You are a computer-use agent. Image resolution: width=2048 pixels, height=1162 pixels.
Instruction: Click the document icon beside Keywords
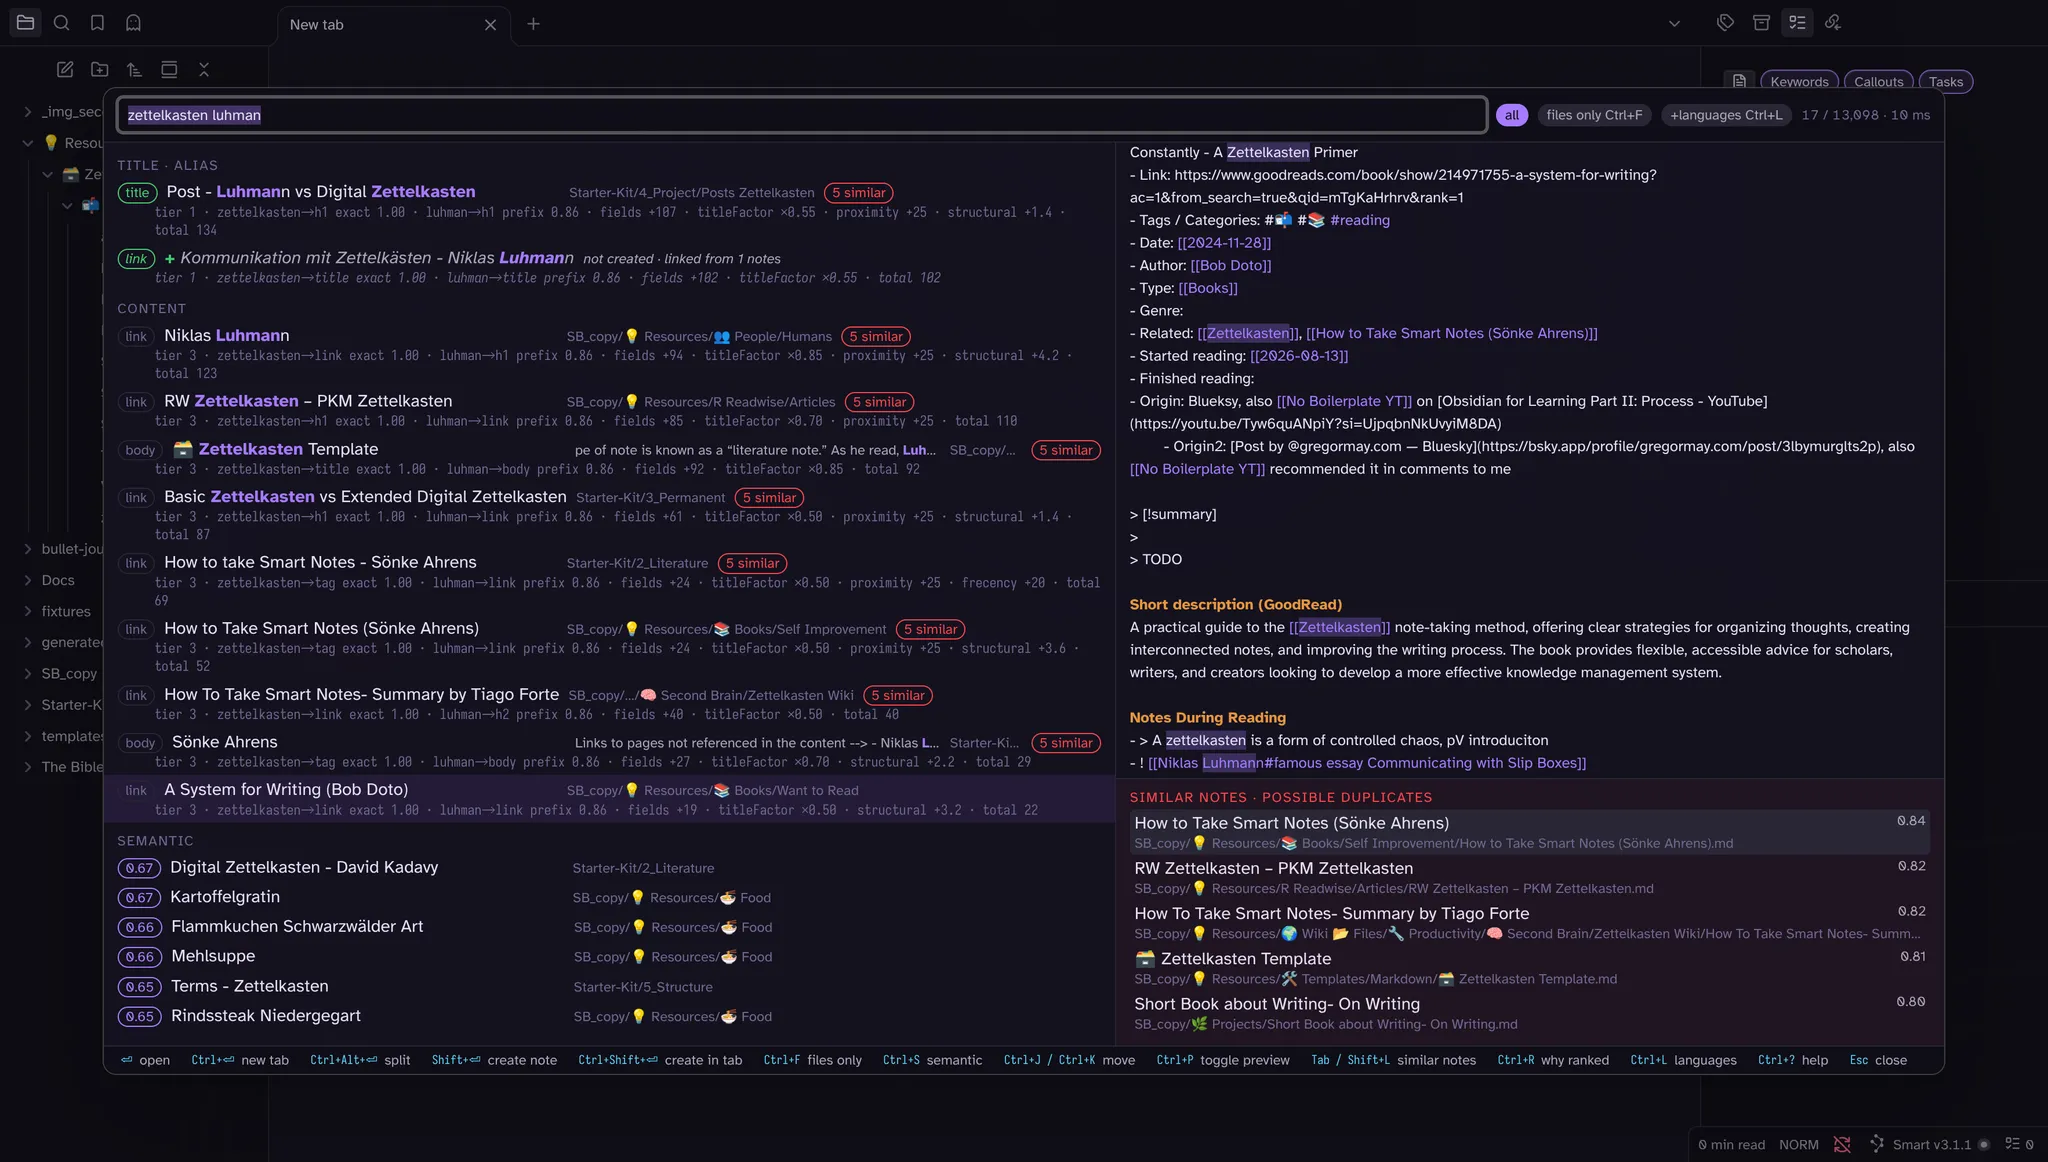[1740, 81]
